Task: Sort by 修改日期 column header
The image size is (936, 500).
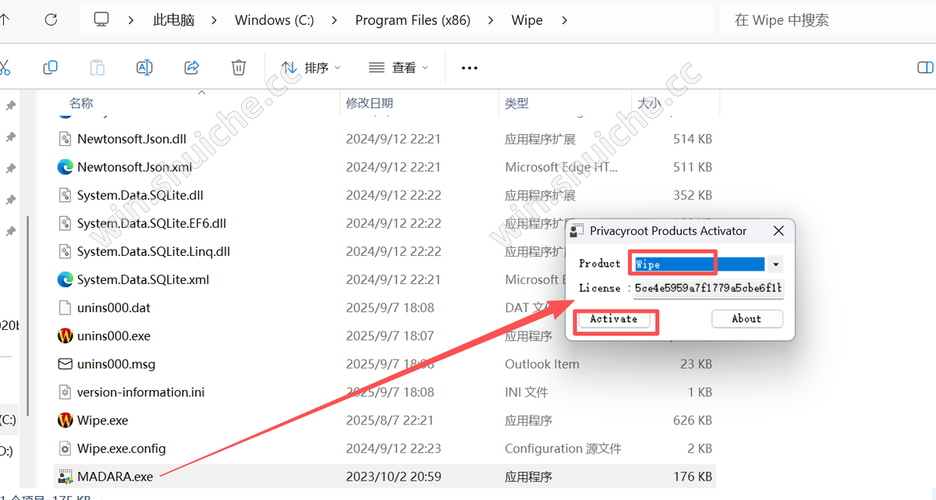Action: click(370, 103)
